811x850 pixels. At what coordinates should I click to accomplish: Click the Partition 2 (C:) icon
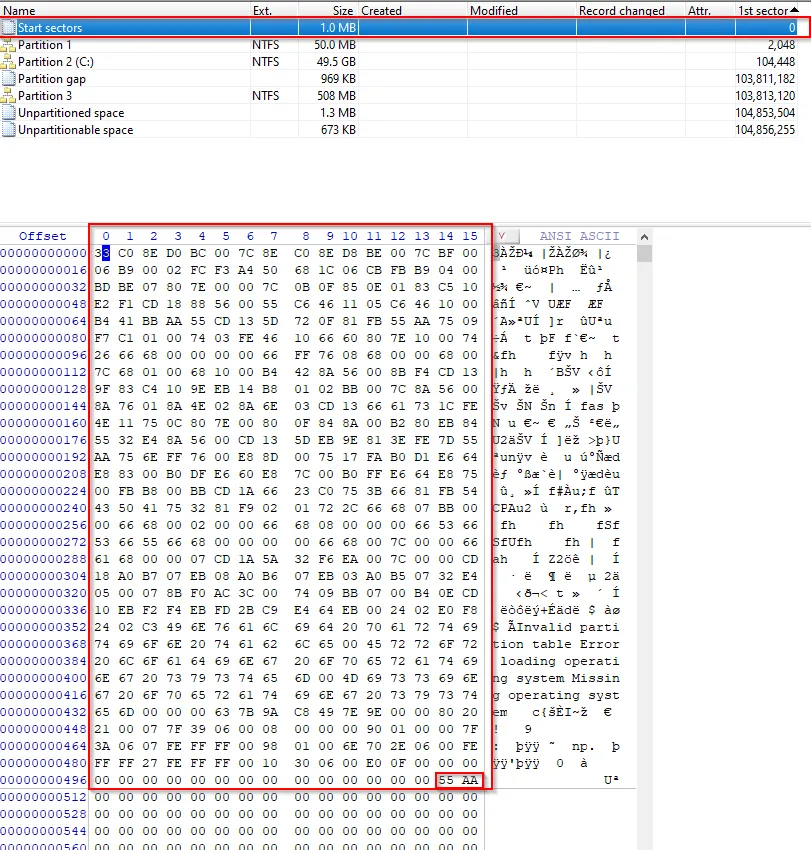[x=9, y=62]
